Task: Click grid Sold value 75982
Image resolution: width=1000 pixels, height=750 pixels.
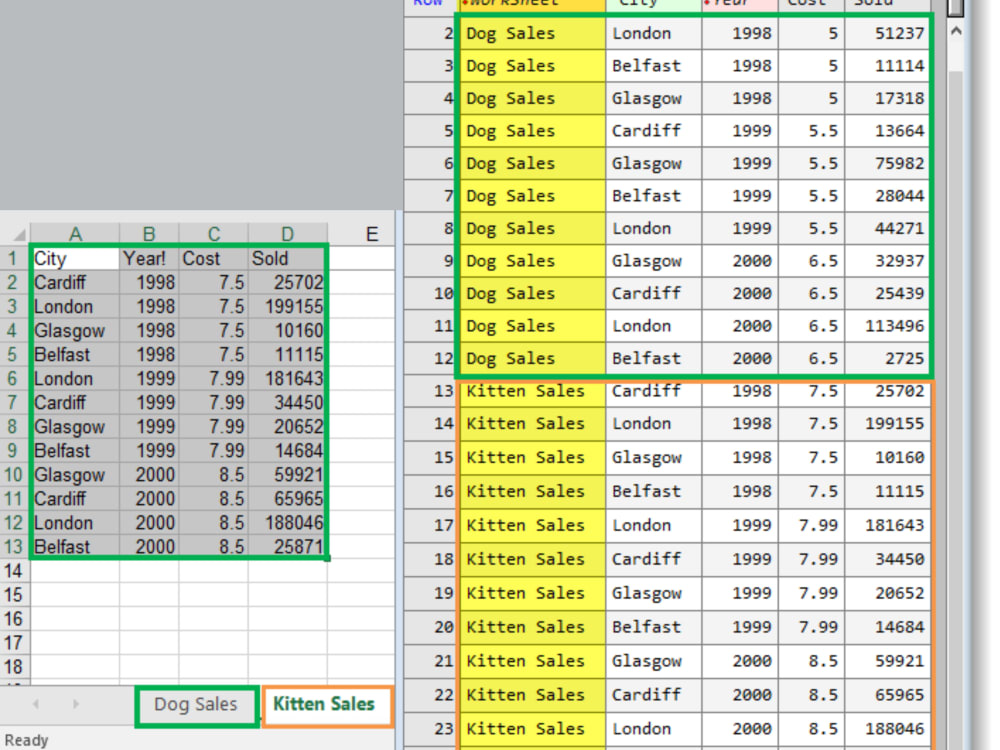Action: point(886,163)
